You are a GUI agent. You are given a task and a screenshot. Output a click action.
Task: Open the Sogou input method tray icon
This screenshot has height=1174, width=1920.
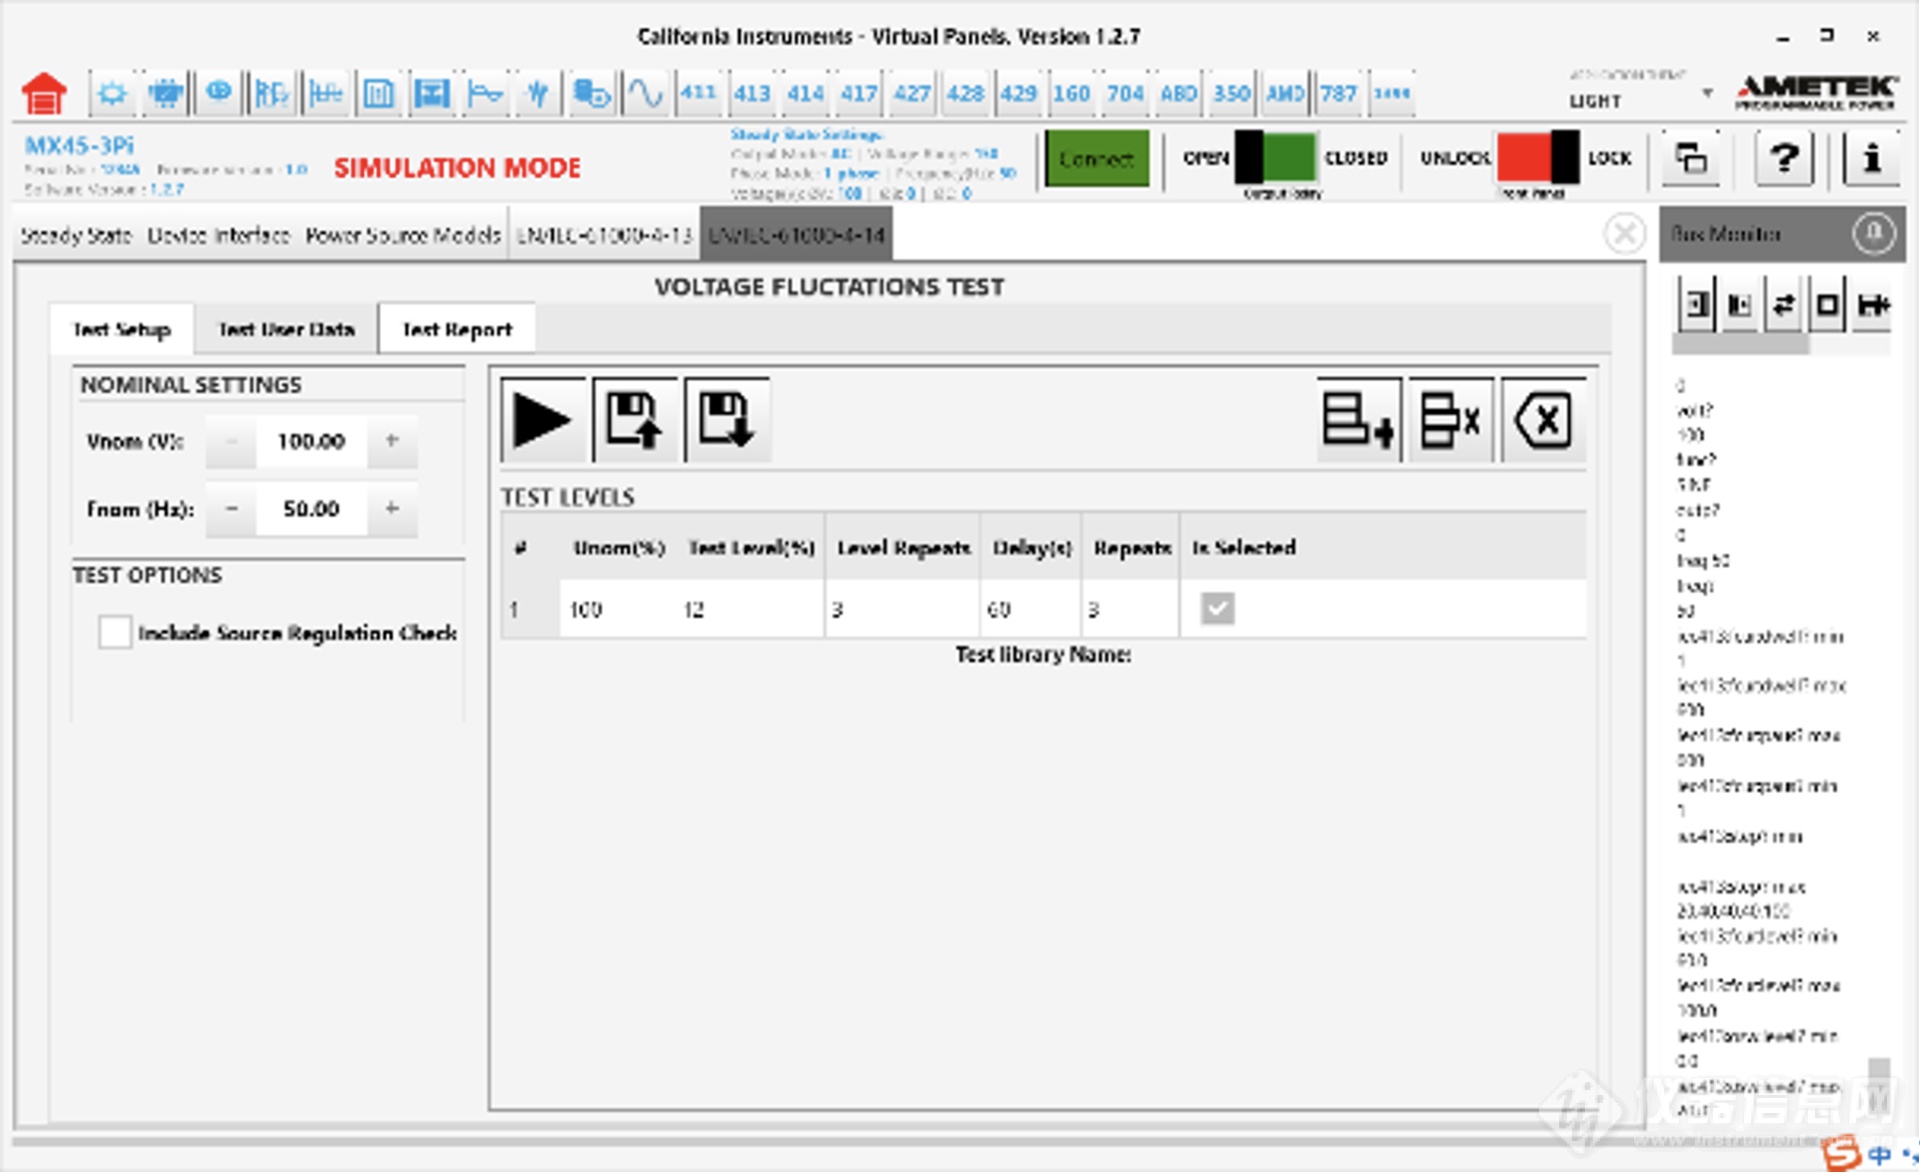coord(1842,1153)
